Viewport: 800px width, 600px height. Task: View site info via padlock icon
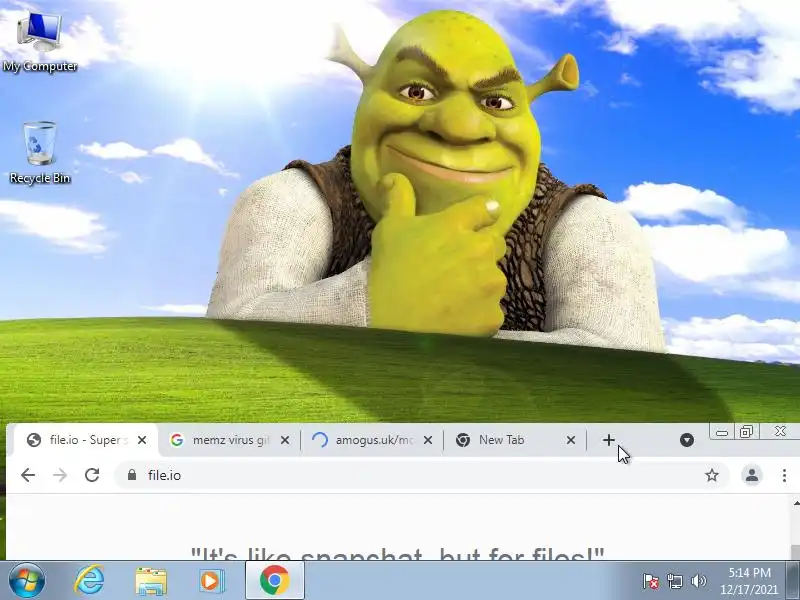tap(132, 476)
